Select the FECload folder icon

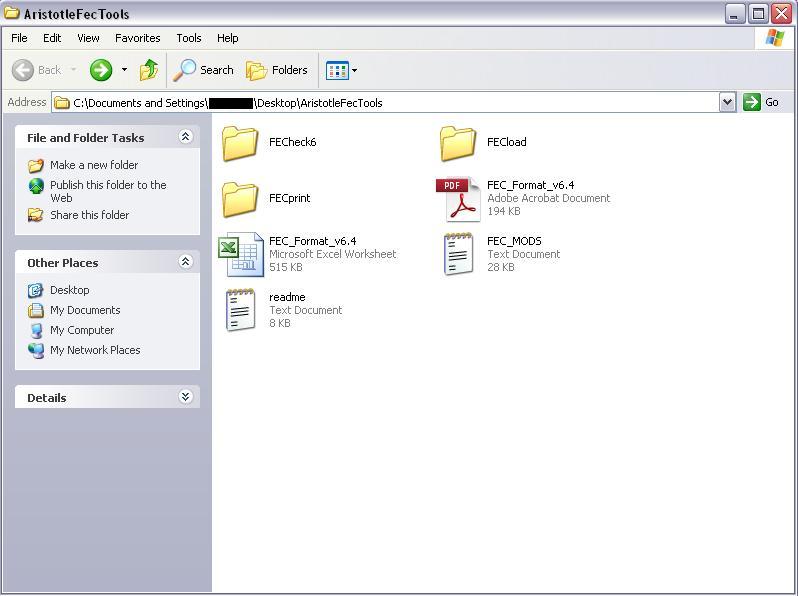point(458,144)
